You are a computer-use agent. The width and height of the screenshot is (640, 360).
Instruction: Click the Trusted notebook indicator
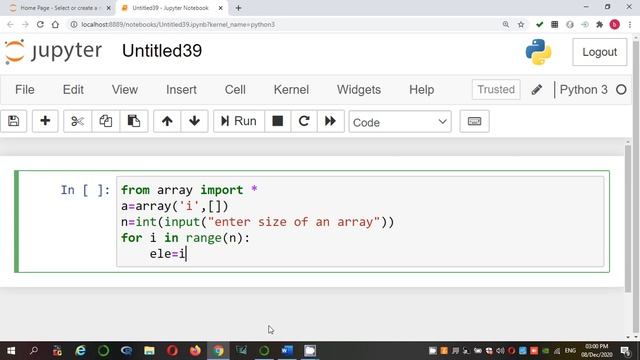[496, 89]
